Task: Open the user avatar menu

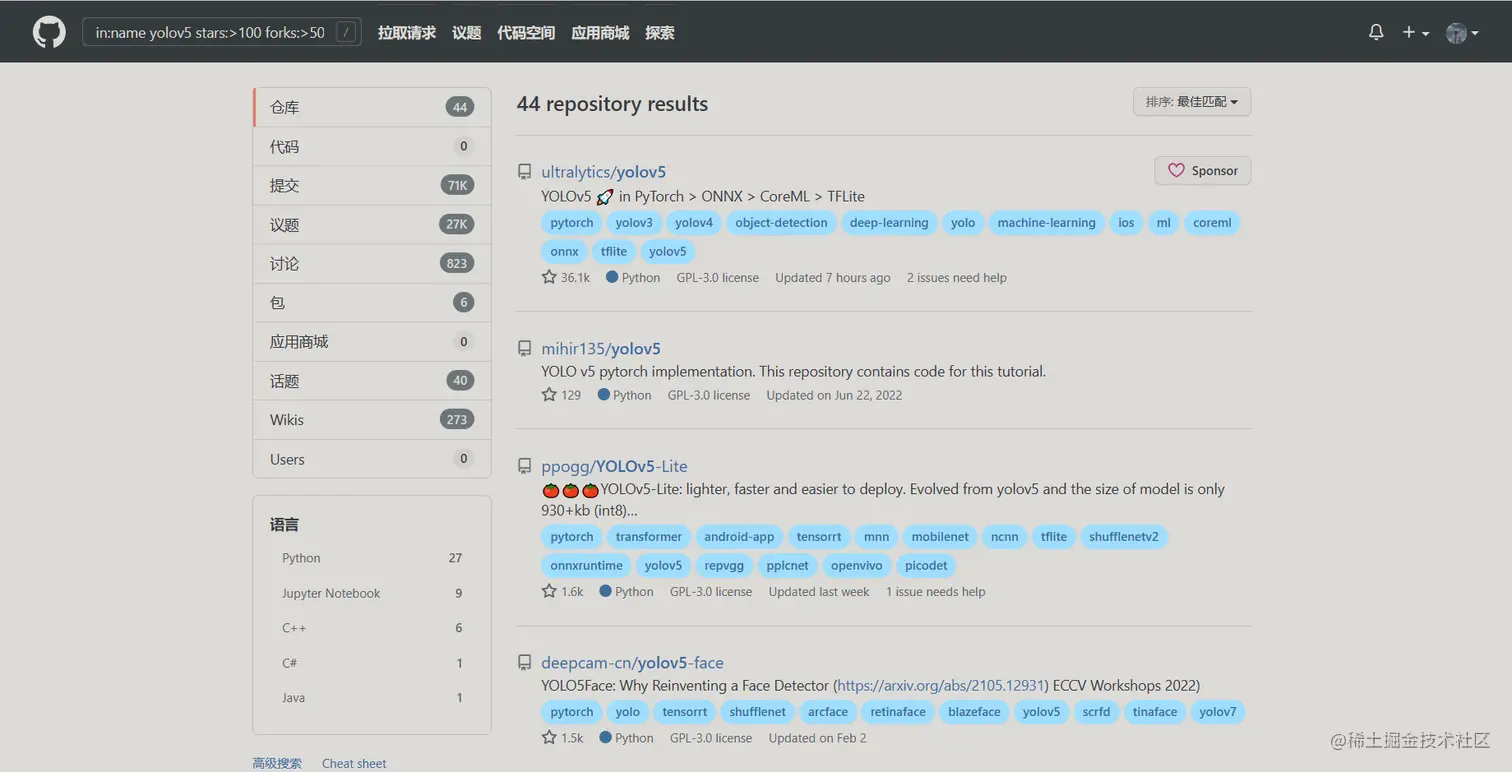Action: tap(1462, 32)
